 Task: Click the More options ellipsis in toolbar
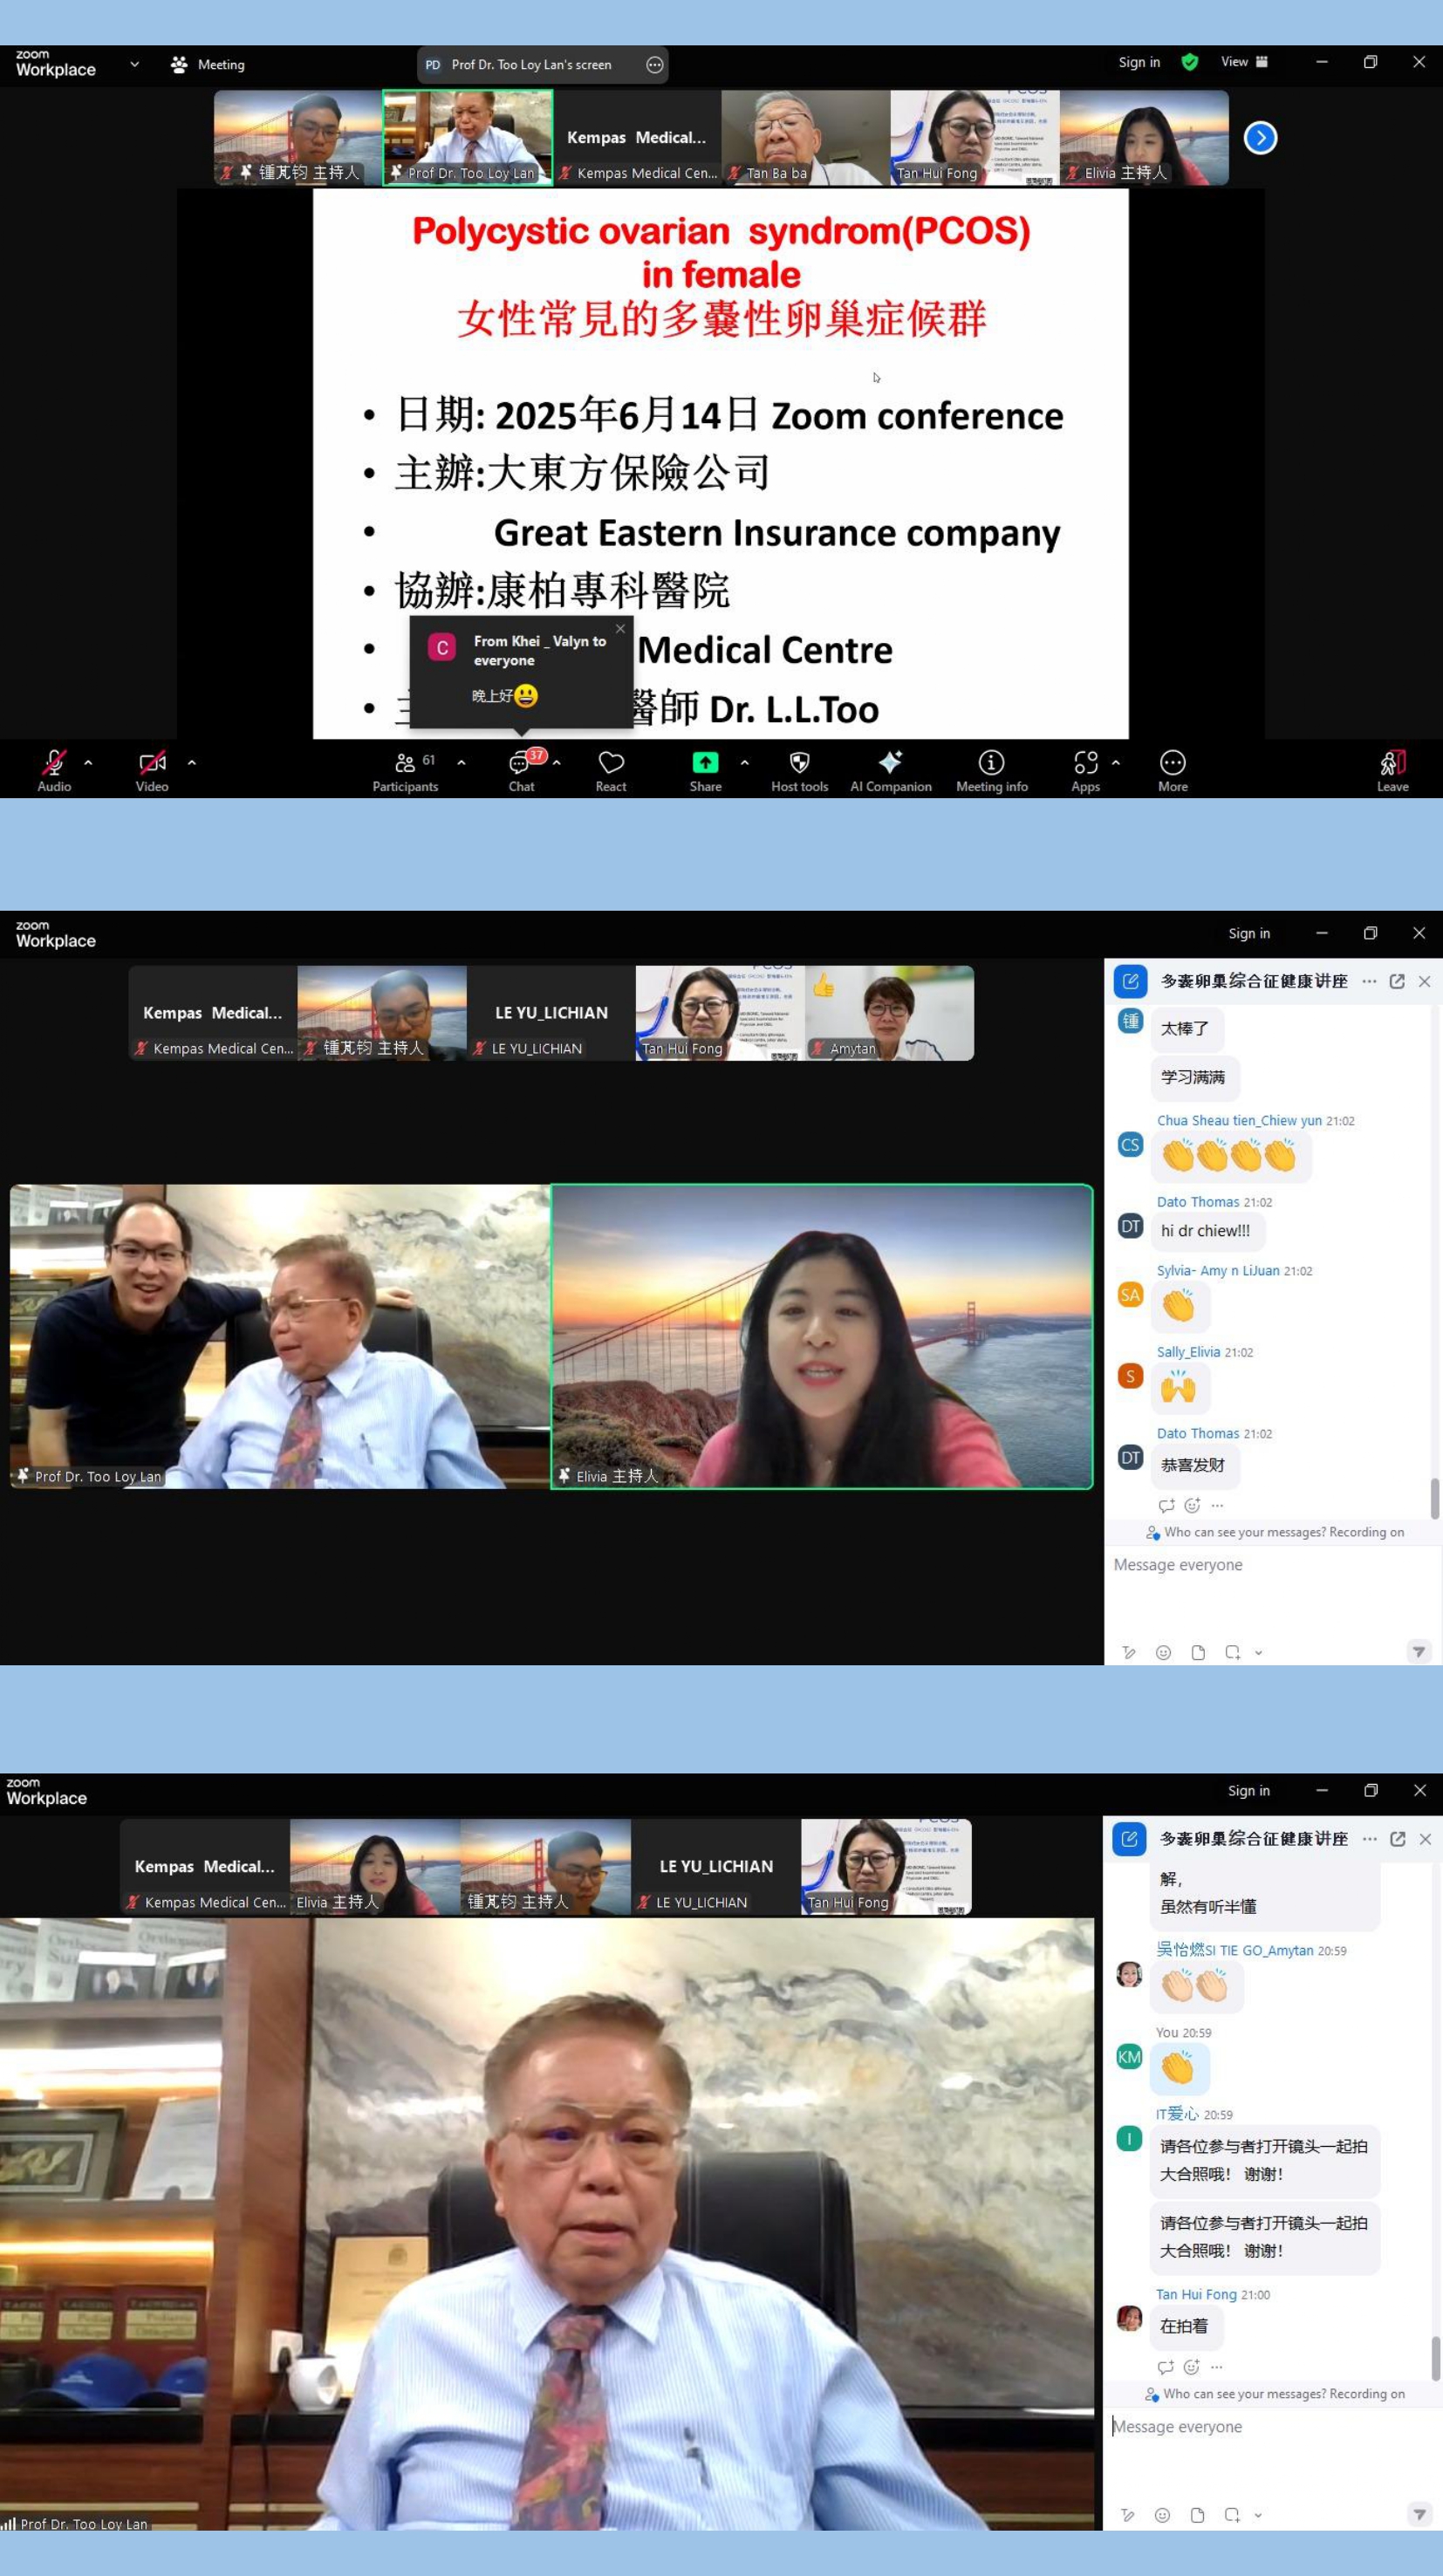(x=1172, y=768)
